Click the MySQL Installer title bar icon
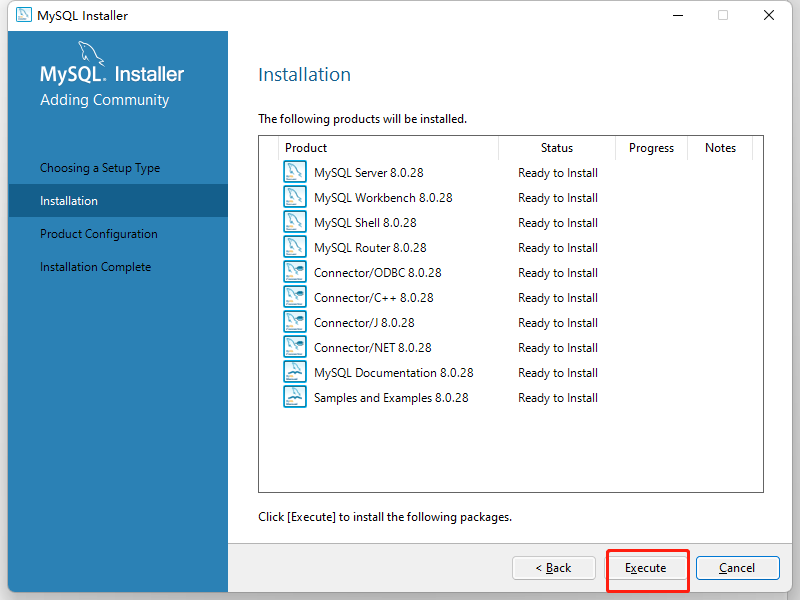The width and height of the screenshot is (800, 600). coord(23,15)
